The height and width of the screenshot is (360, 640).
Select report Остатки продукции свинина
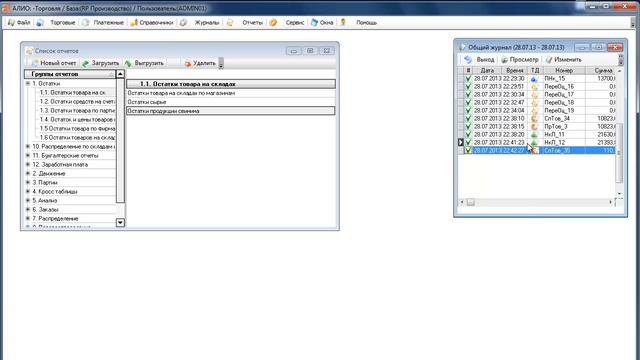pos(231,111)
